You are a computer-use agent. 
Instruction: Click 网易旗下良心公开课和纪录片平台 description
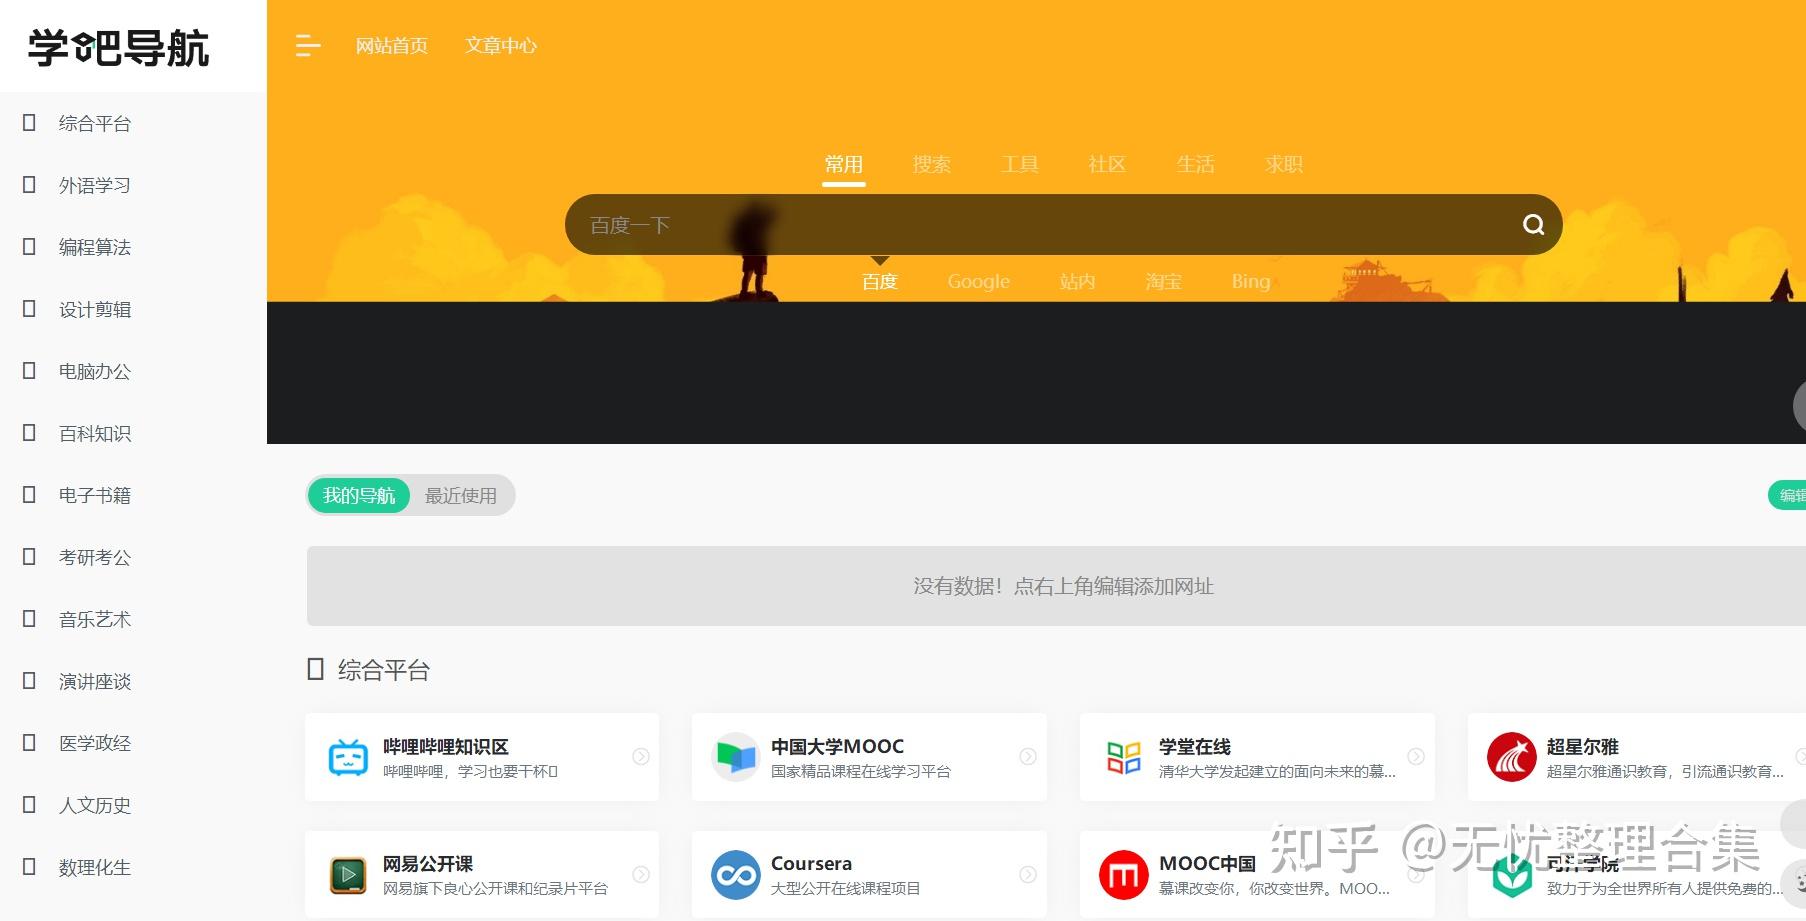pyautogui.click(x=495, y=889)
